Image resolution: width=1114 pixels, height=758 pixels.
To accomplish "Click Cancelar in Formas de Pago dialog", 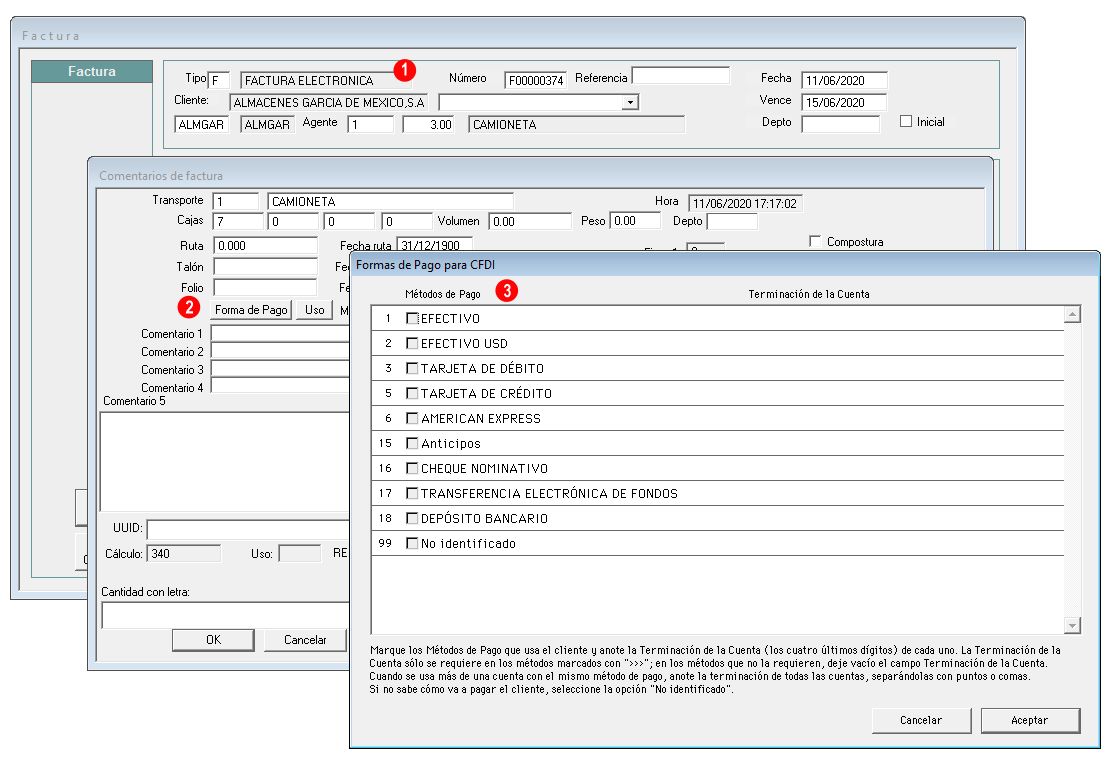I will [x=921, y=720].
